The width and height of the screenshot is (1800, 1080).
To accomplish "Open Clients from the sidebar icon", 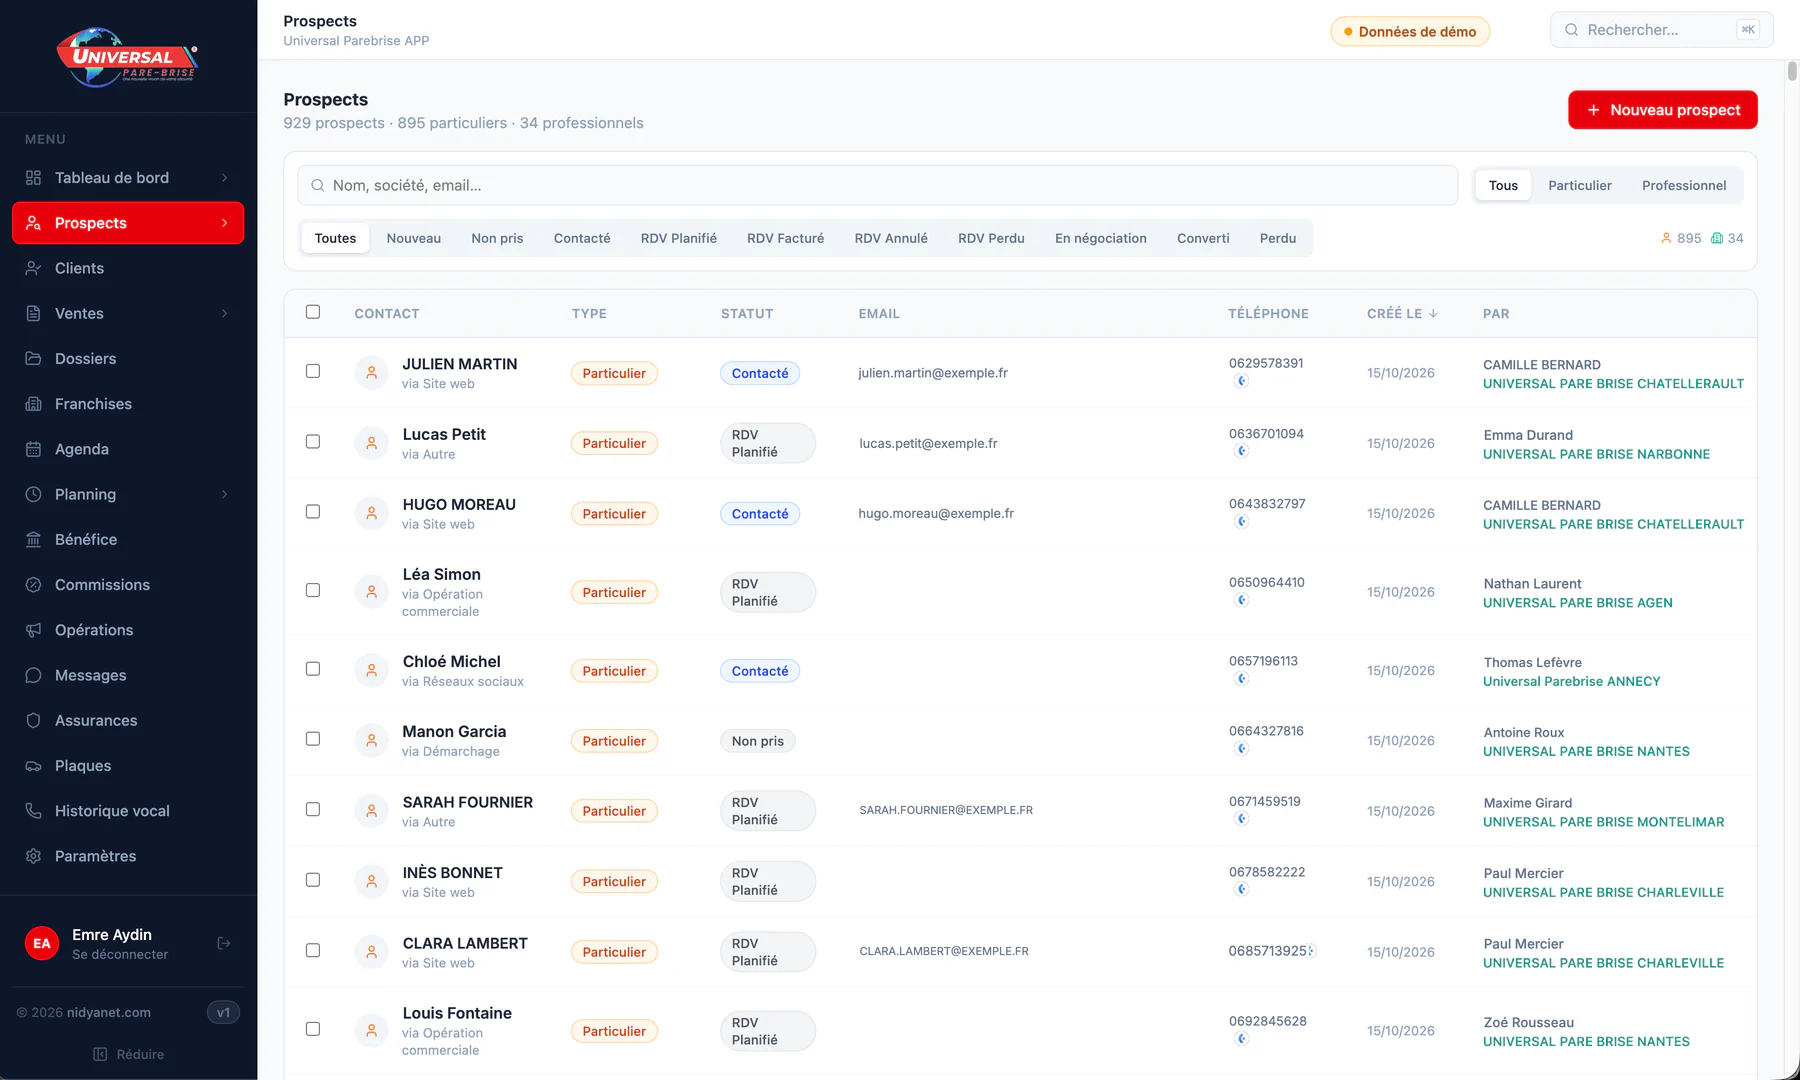I will tap(33, 268).
